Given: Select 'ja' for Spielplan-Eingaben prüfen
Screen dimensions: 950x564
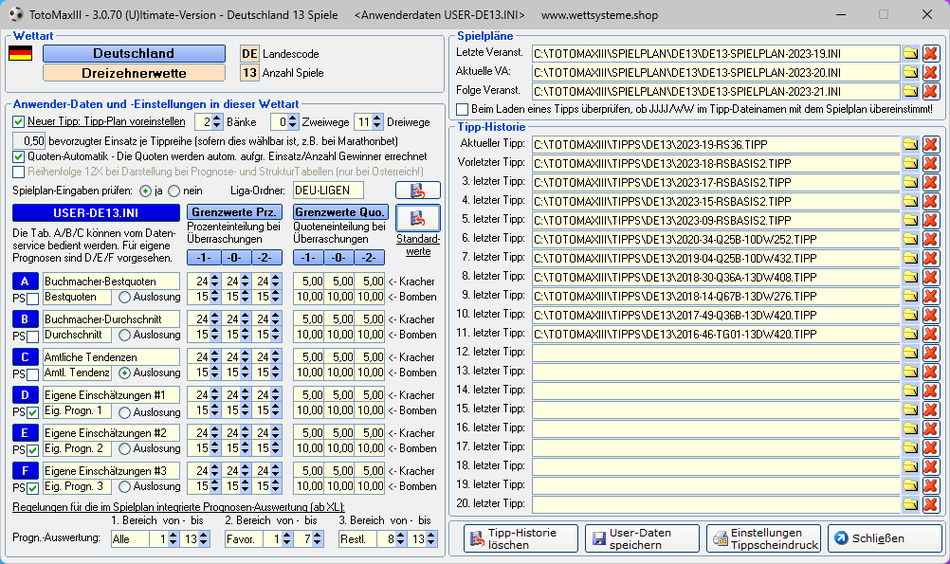Looking at the screenshot, I should (145, 191).
